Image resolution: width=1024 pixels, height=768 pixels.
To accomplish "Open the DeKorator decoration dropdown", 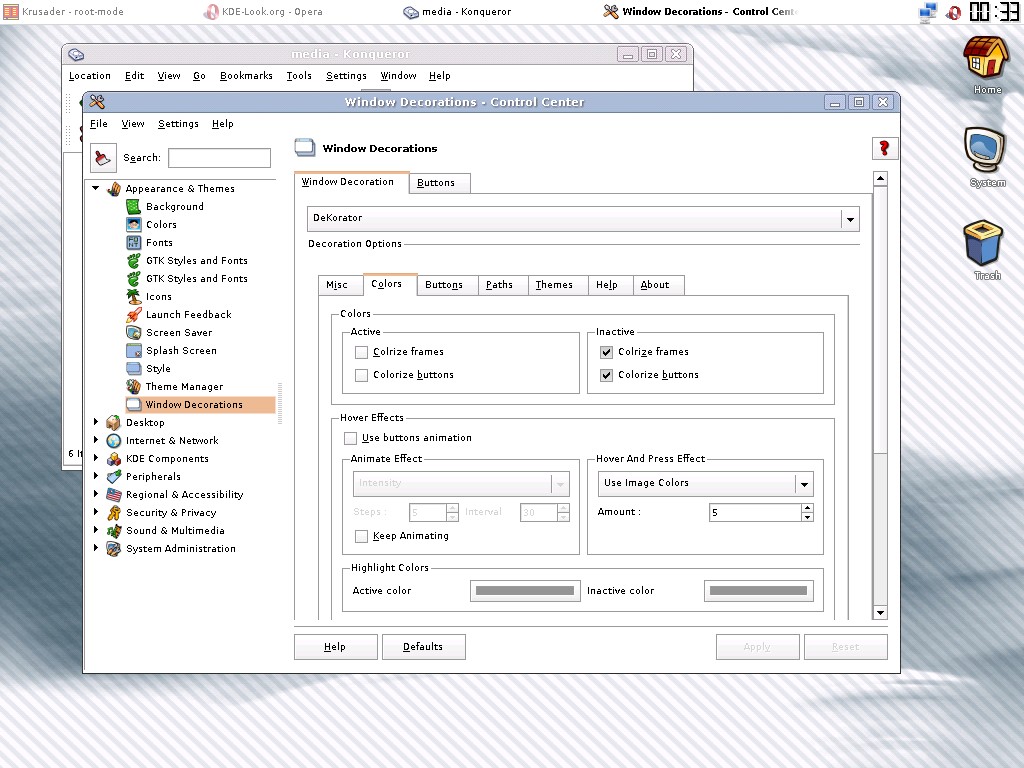I will click(583, 219).
